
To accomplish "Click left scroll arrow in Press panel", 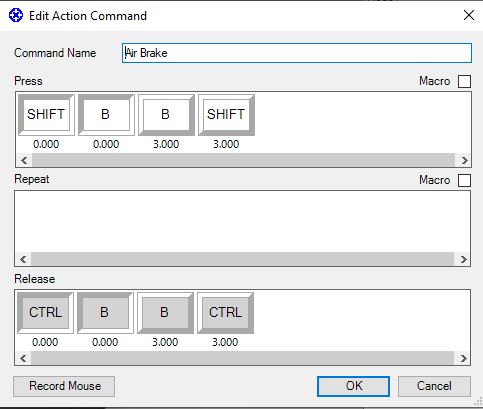I will coord(24,160).
